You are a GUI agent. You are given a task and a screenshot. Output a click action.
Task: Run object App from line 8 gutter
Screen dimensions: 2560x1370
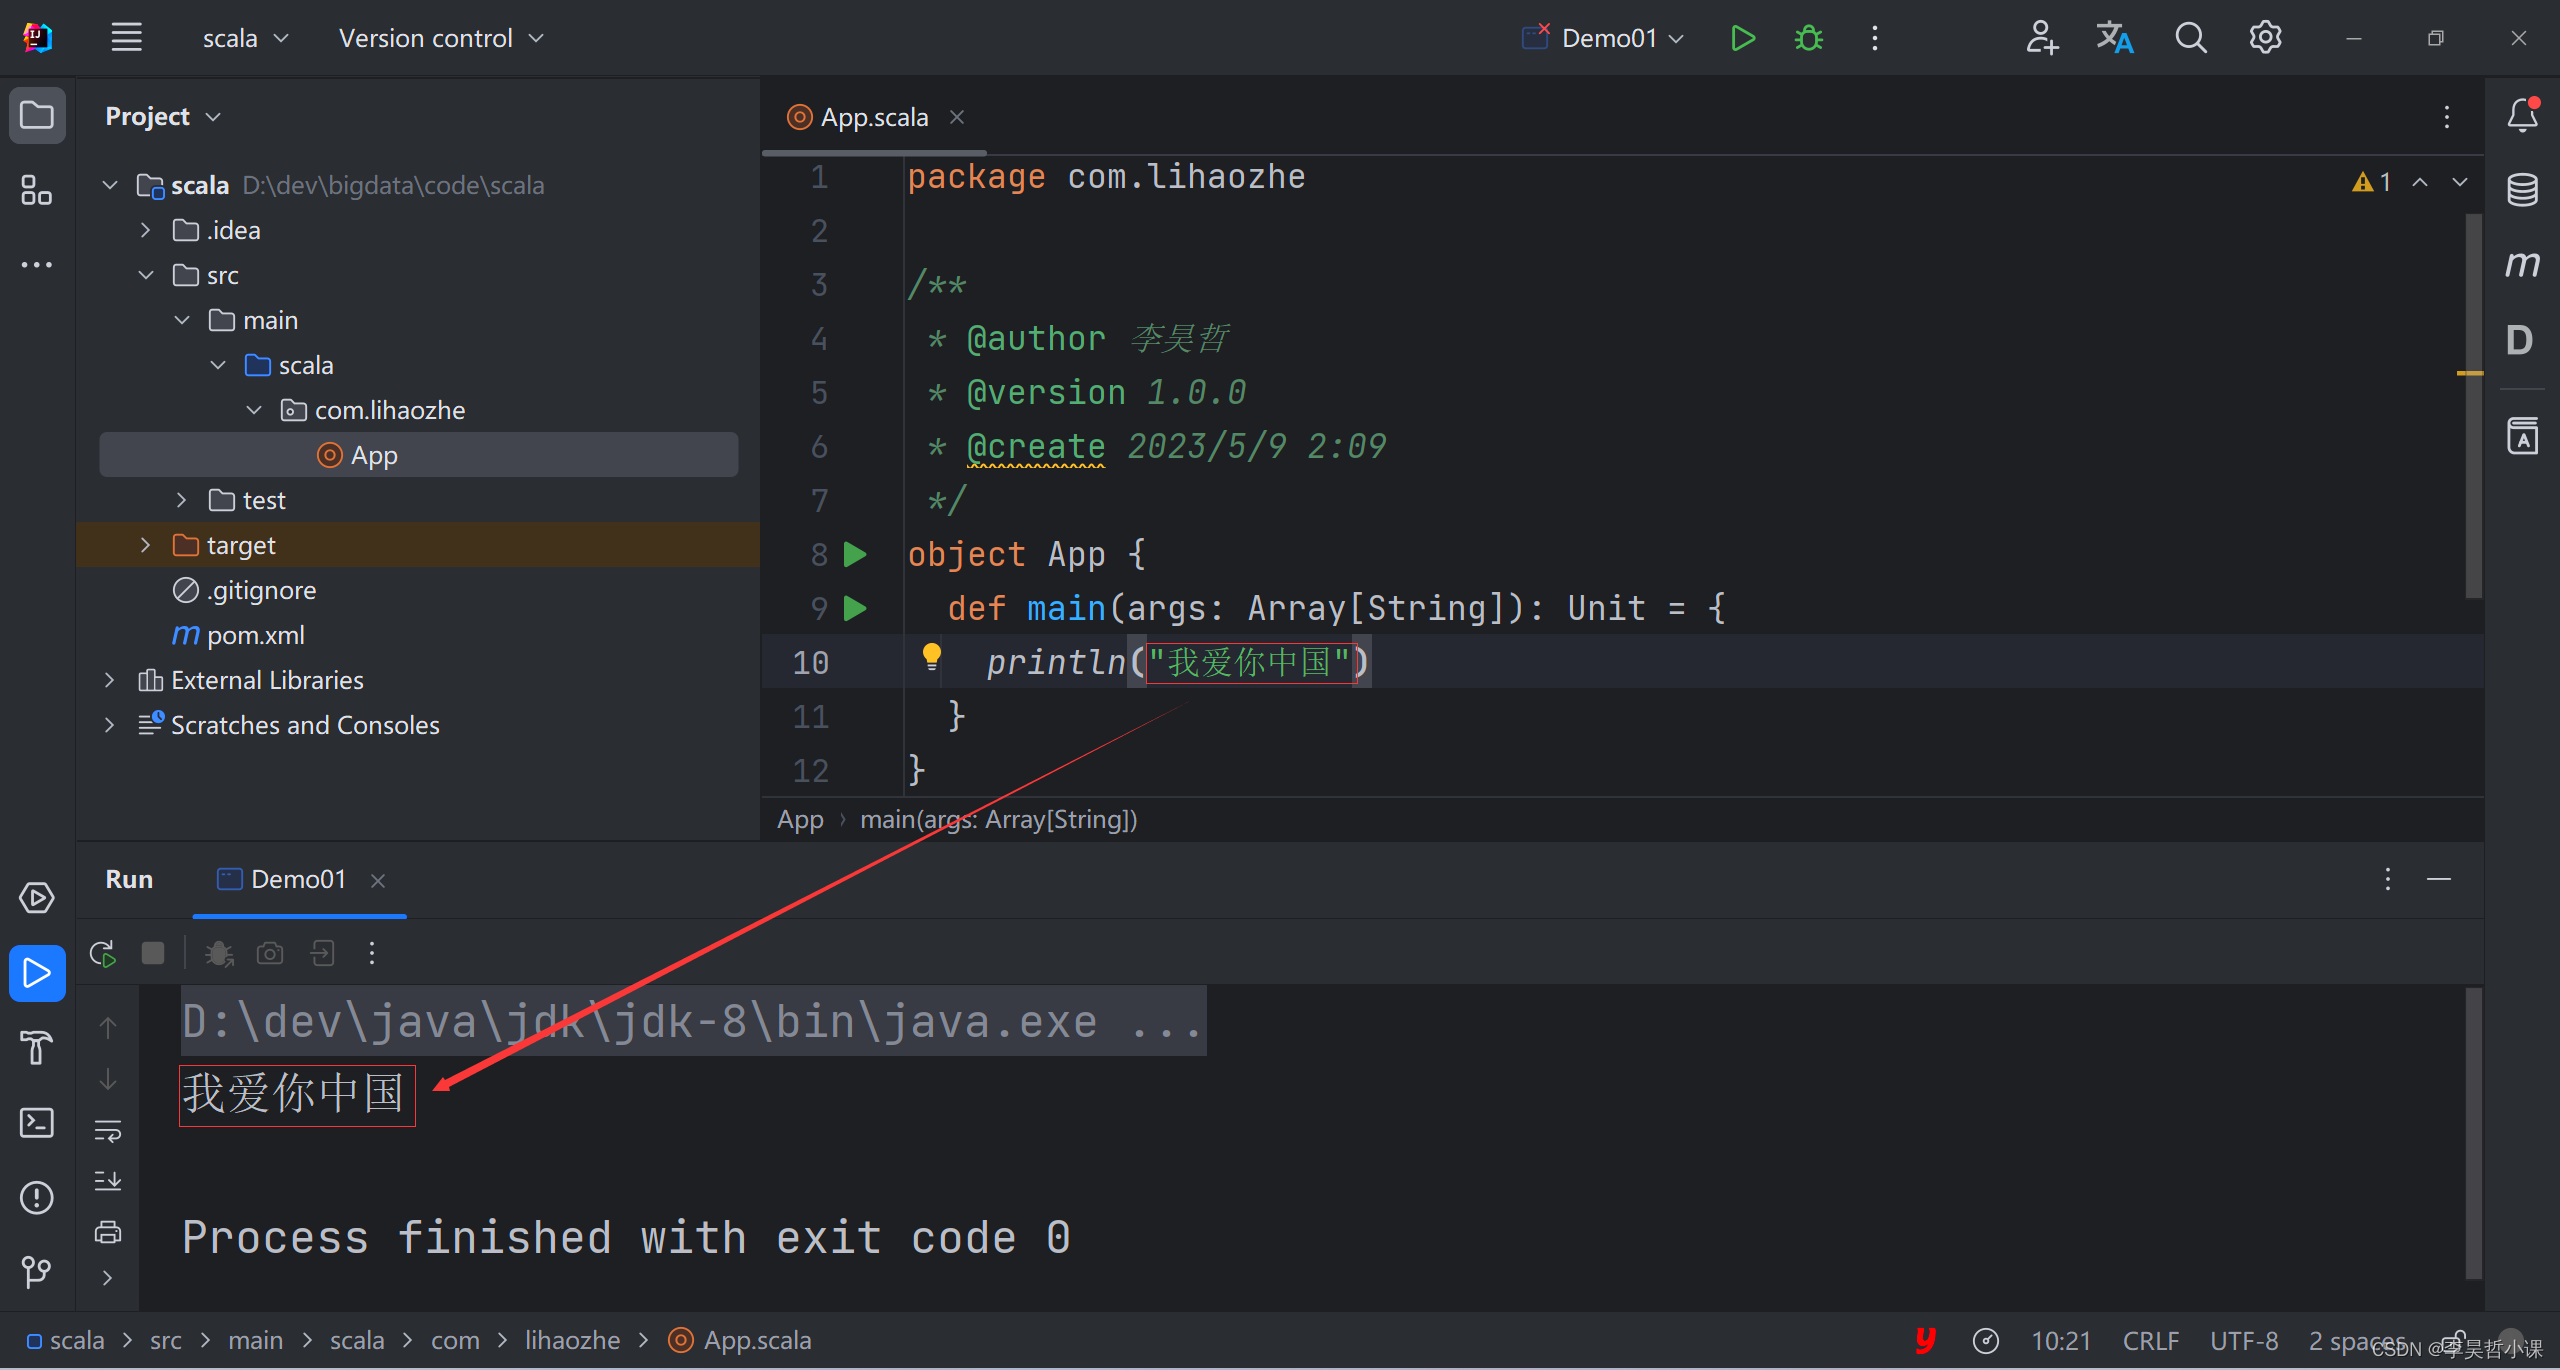pos(855,554)
